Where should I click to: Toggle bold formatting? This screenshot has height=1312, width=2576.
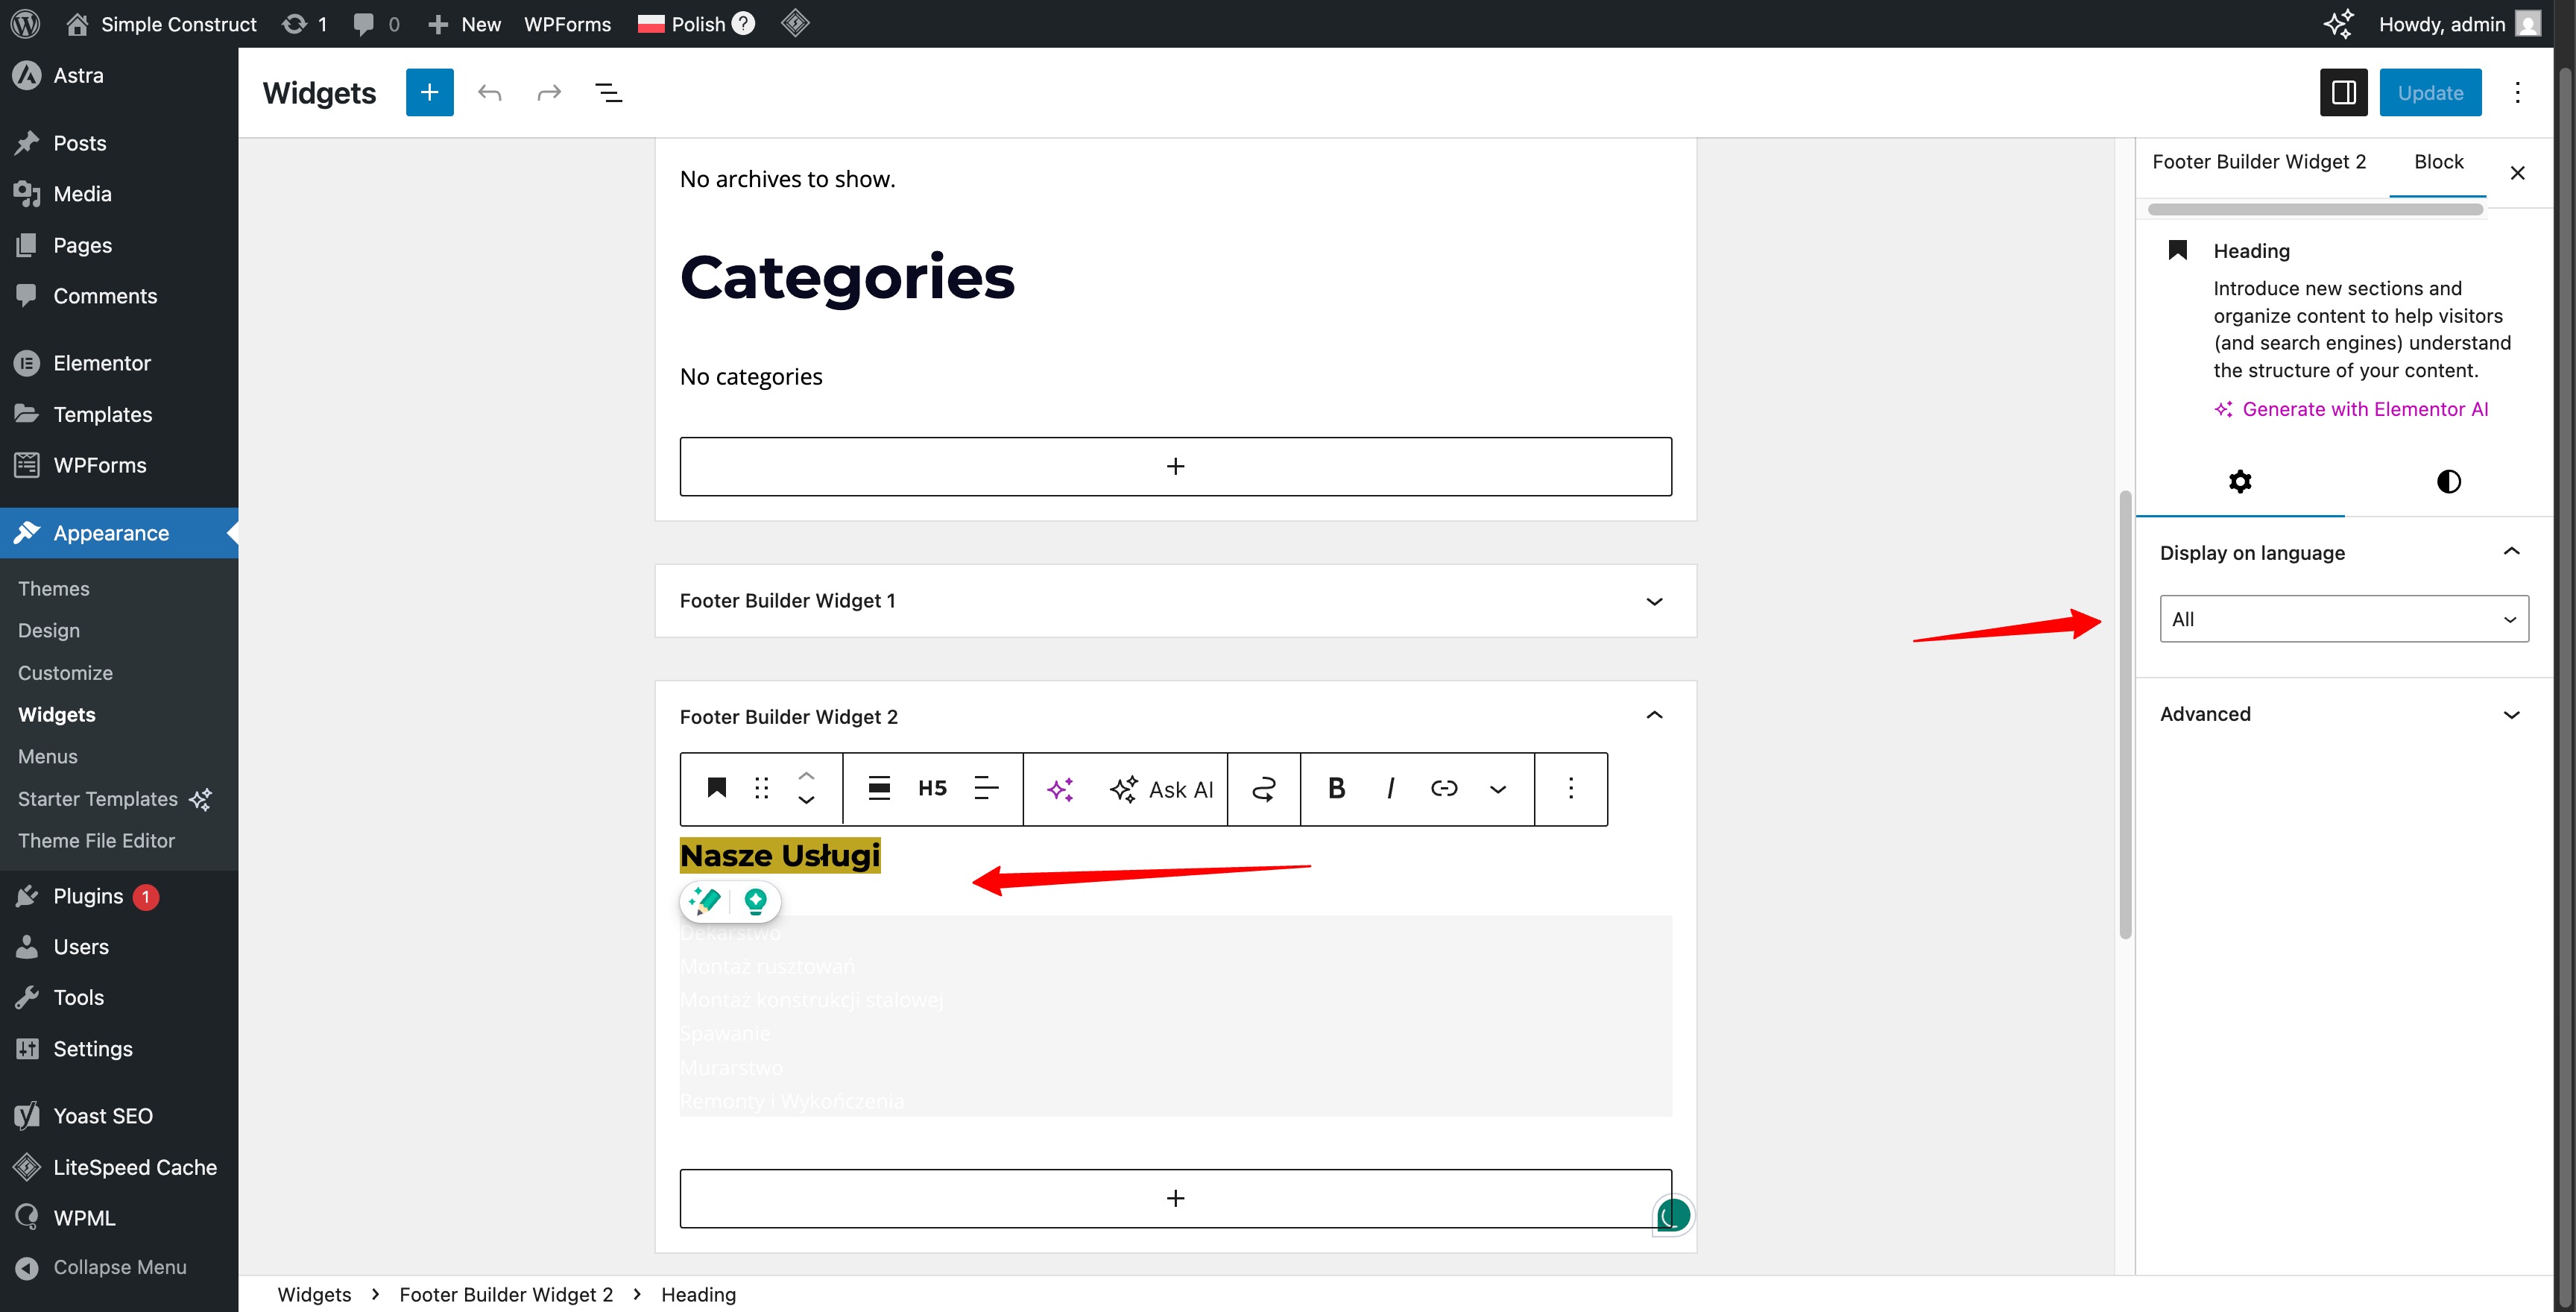click(1337, 789)
